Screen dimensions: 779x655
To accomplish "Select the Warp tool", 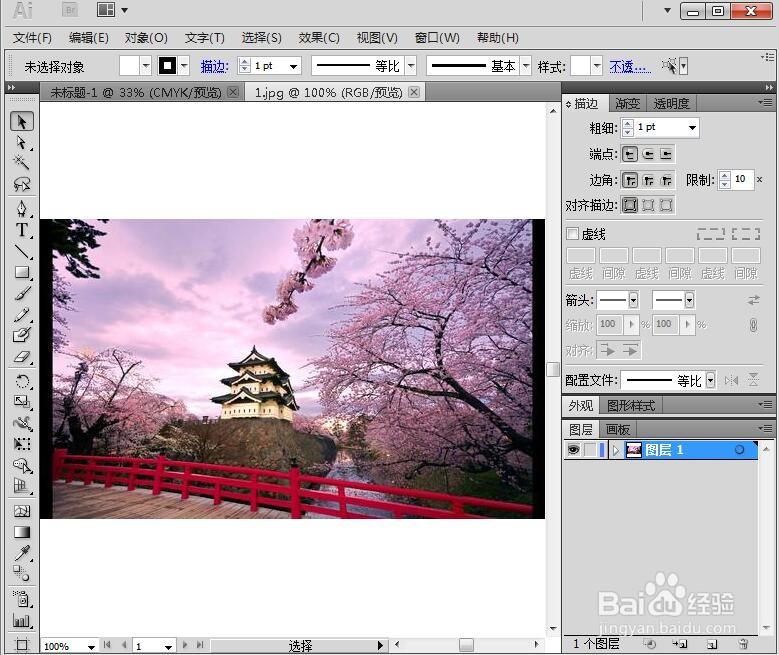I will point(22,423).
